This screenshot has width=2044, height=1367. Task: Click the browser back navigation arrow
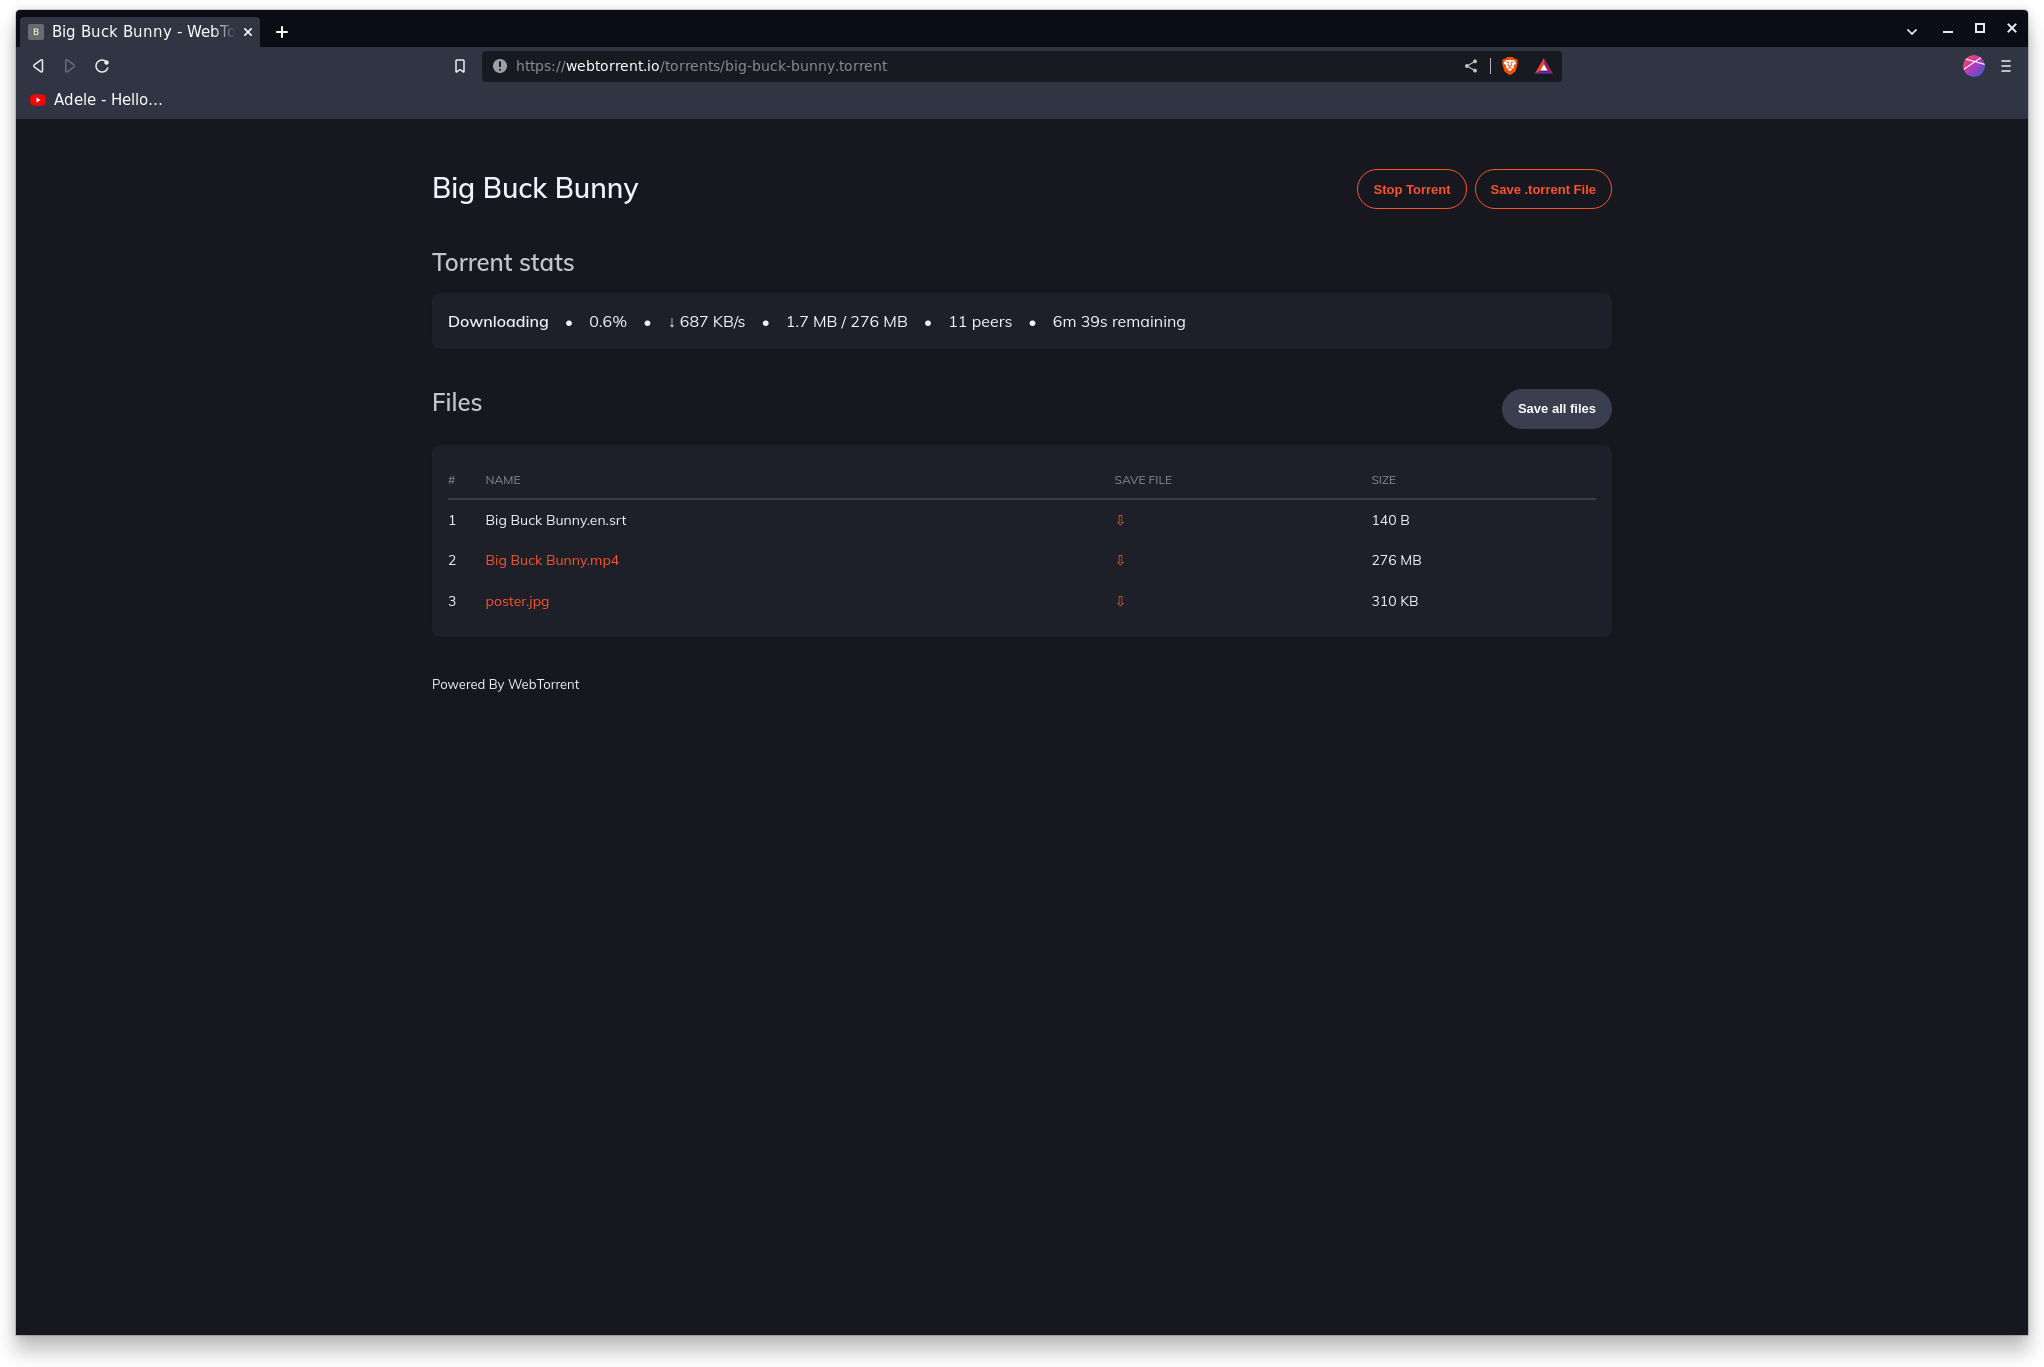point(38,65)
